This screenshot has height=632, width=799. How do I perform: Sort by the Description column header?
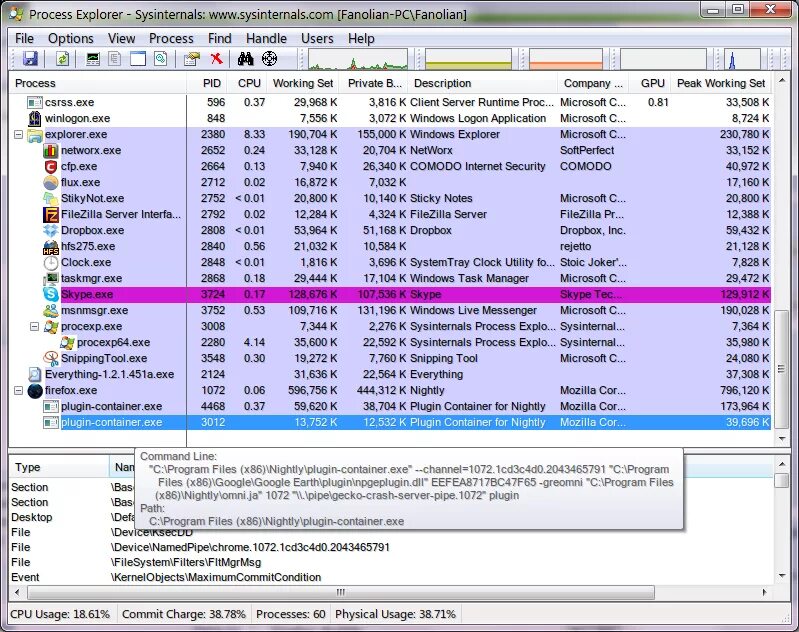tap(482, 83)
